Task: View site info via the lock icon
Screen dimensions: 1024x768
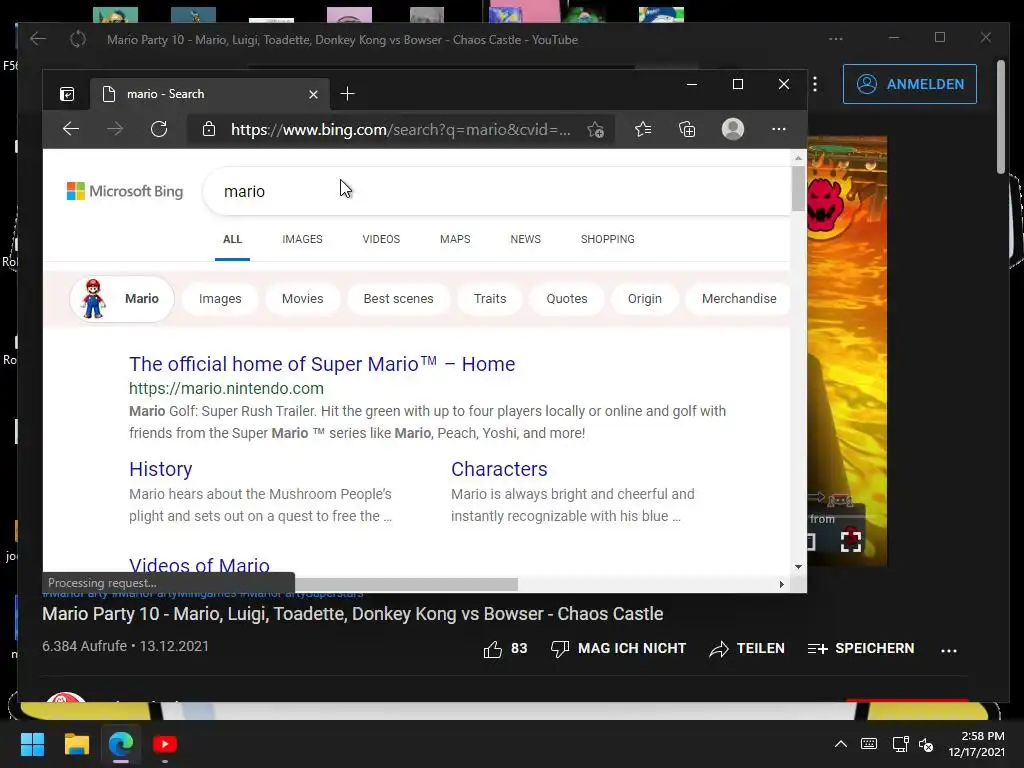Action: point(209,129)
